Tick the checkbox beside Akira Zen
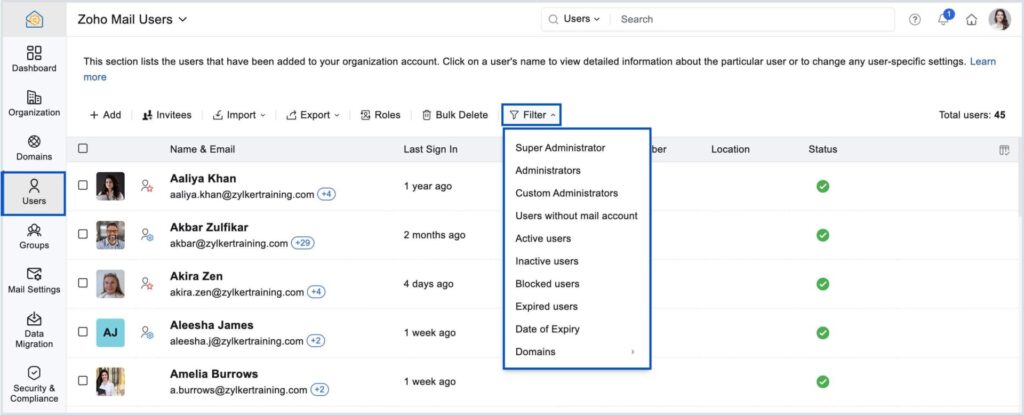This screenshot has width=1024, height=415. 83,284
